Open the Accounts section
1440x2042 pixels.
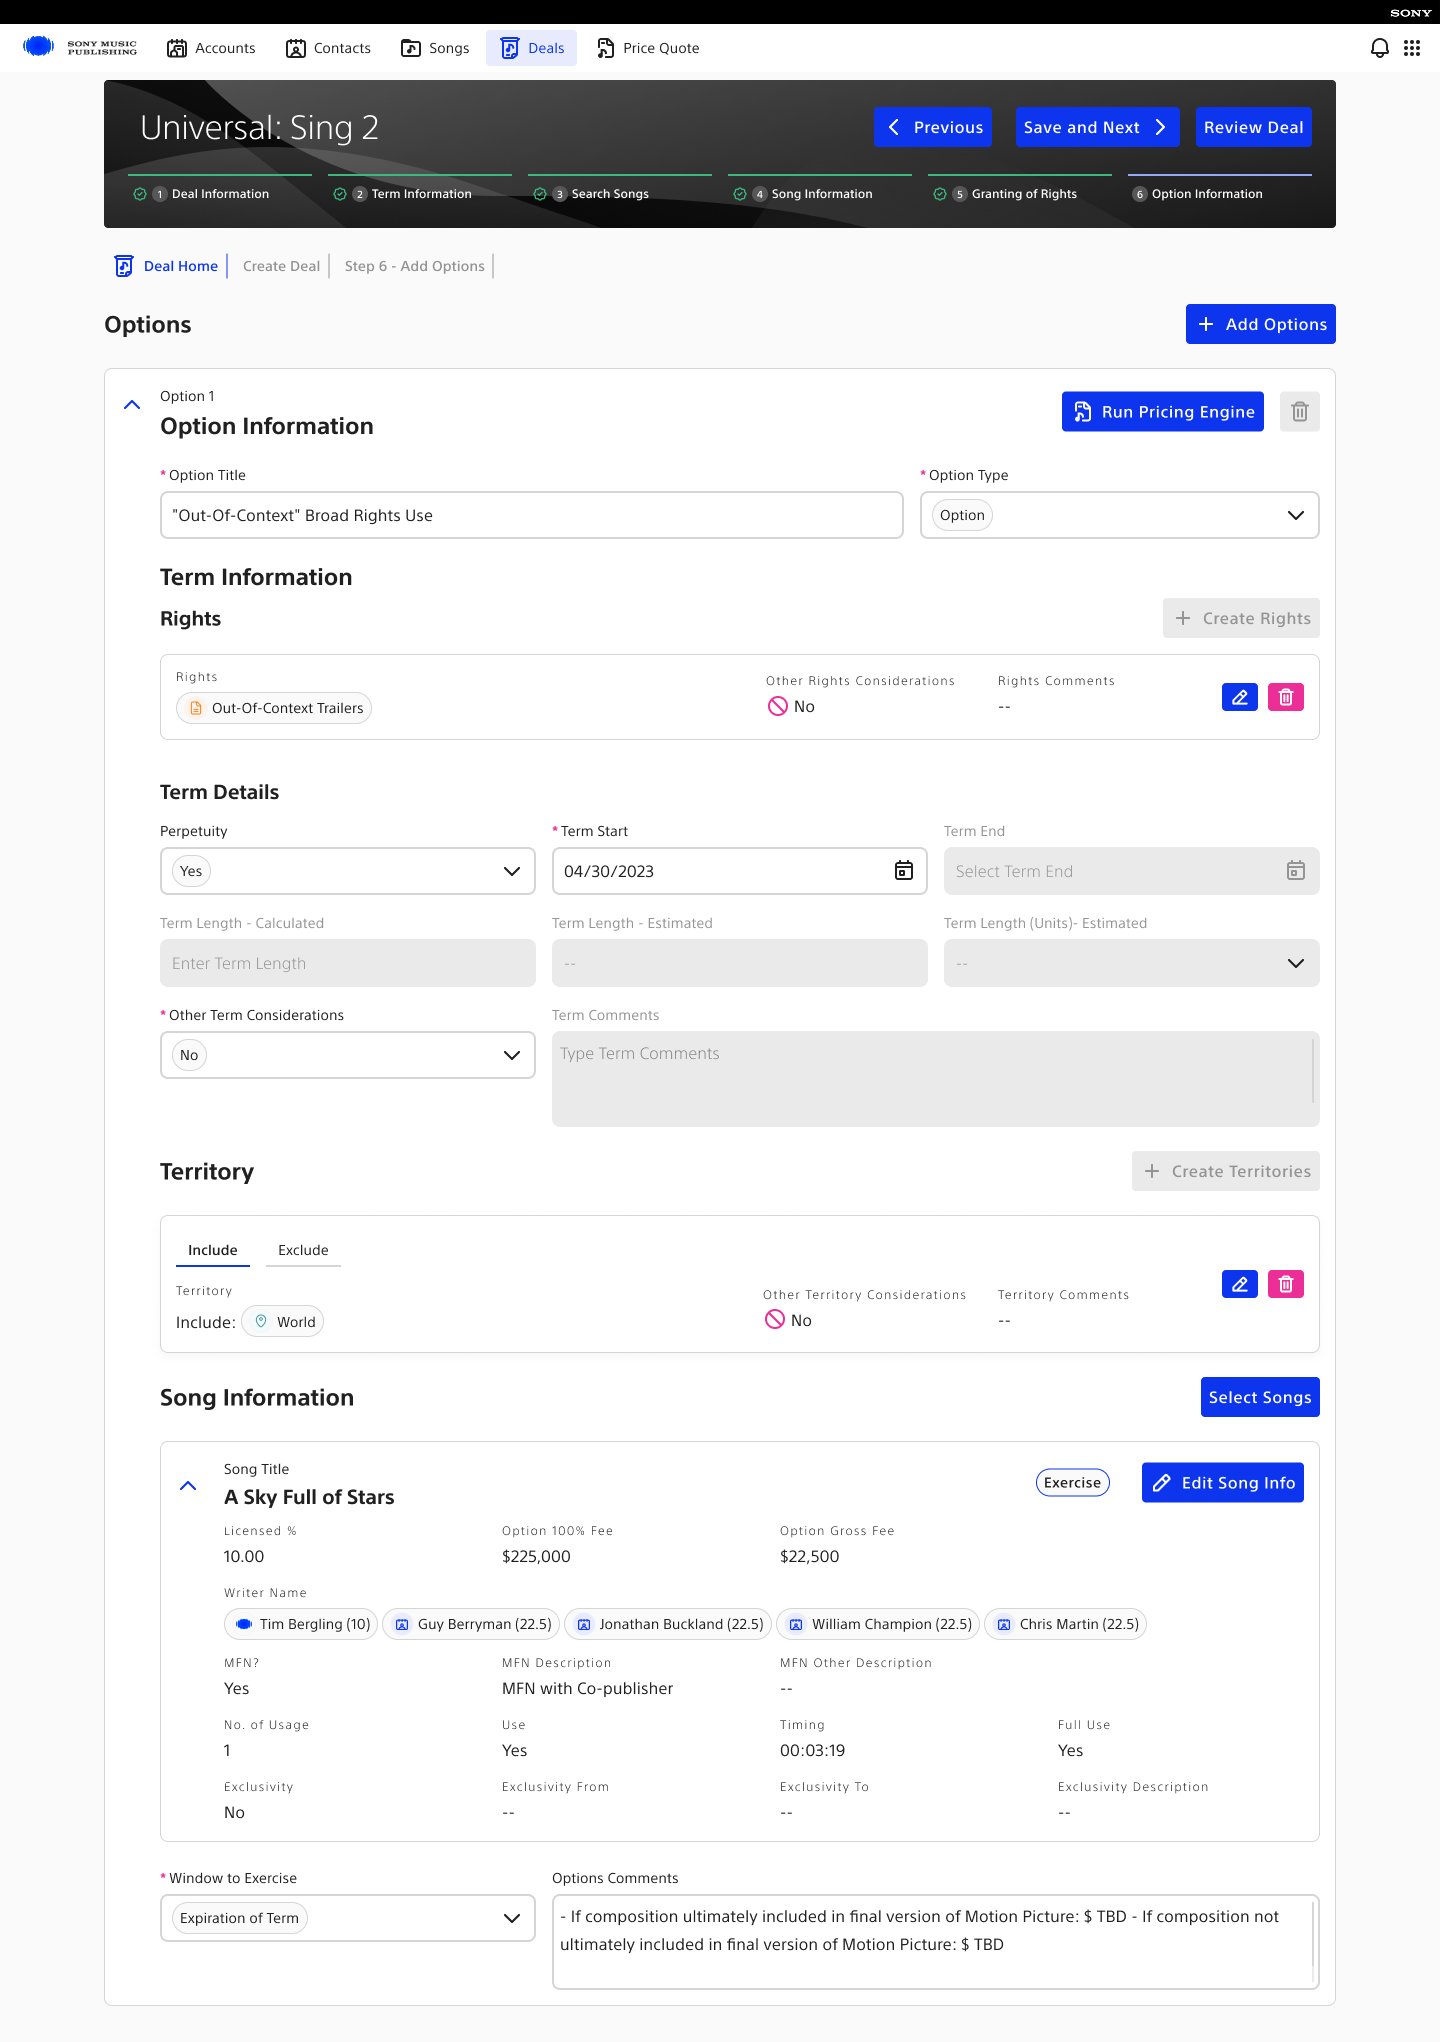click(211, 48)
